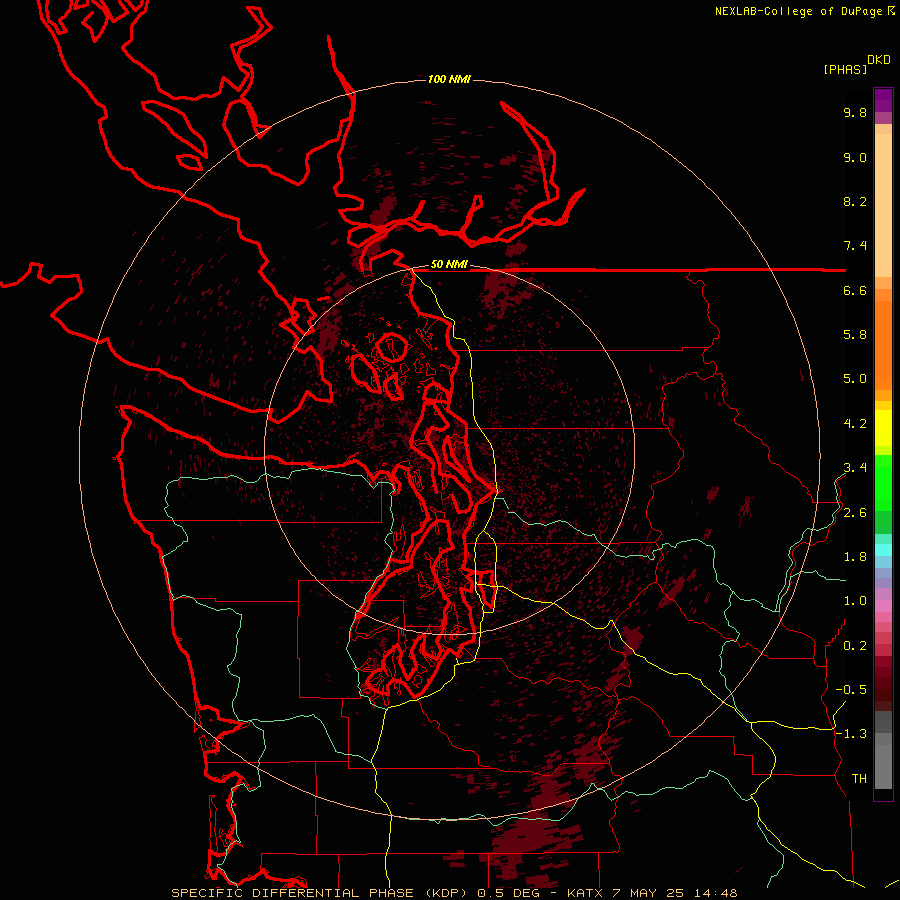Click the DKD label above the color scale
Screen dimensions: 900x900
879,60
